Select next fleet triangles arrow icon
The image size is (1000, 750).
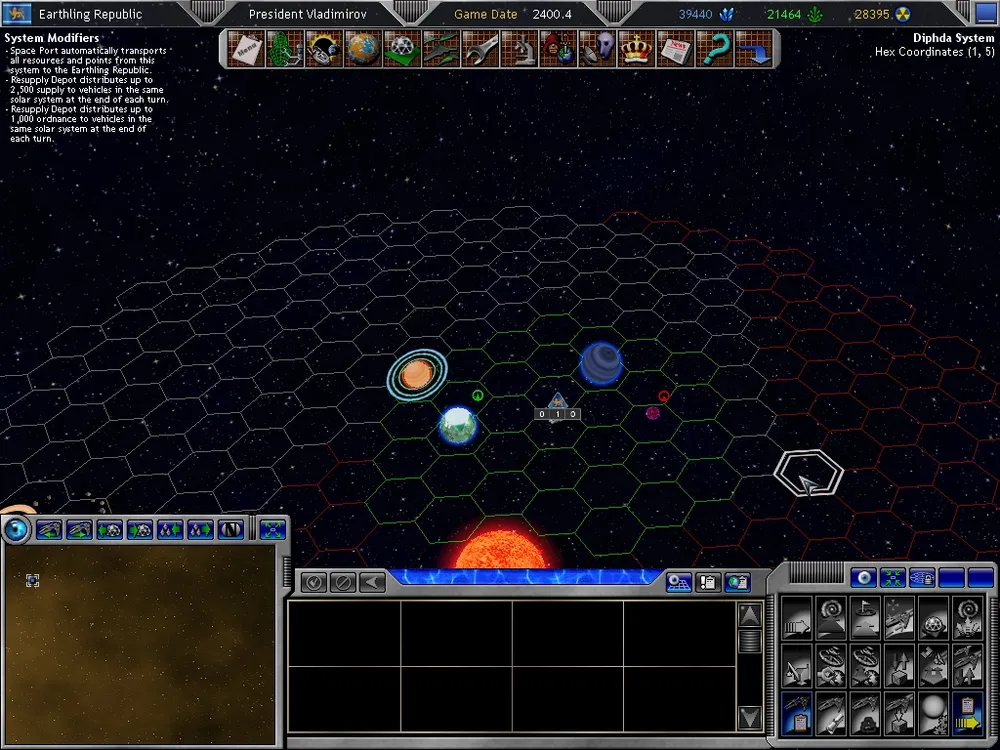[x=200, y=529]
